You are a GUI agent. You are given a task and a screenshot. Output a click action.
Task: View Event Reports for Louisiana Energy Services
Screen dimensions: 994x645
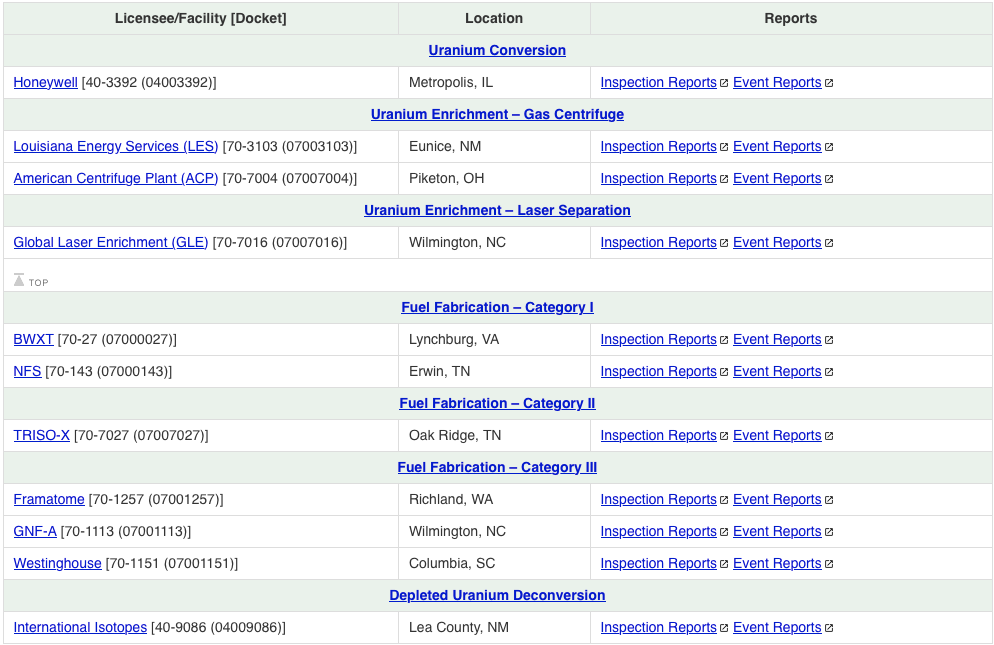(x=777, y=147)
